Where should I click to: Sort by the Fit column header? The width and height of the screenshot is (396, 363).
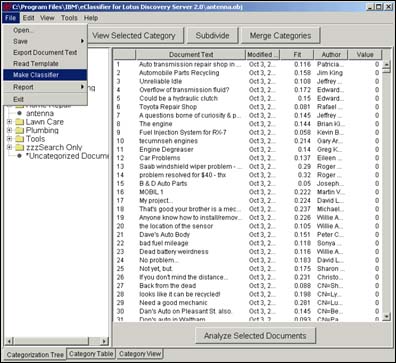point(297,54)
